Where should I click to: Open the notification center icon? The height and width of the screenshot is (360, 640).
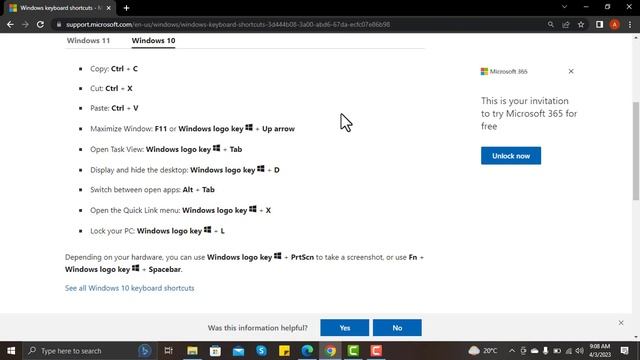(624, 351)
